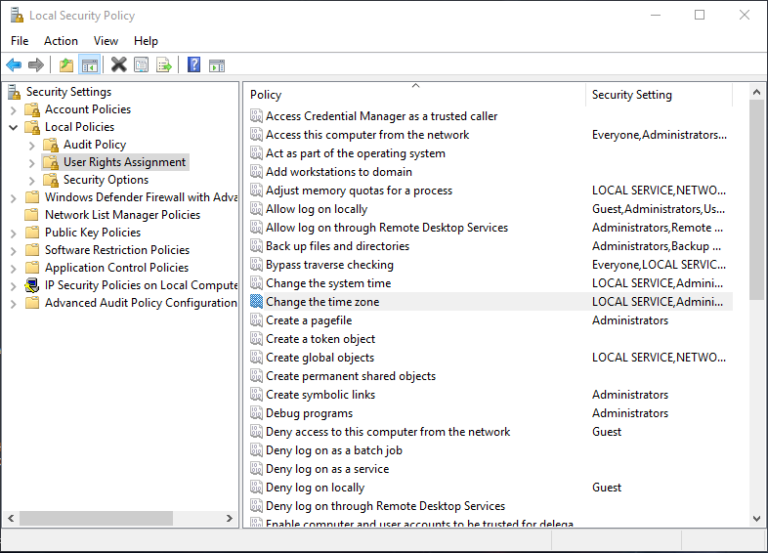This screenshot has width=768, height=553.
Task: Open the View menu
Action: (106, 41)
